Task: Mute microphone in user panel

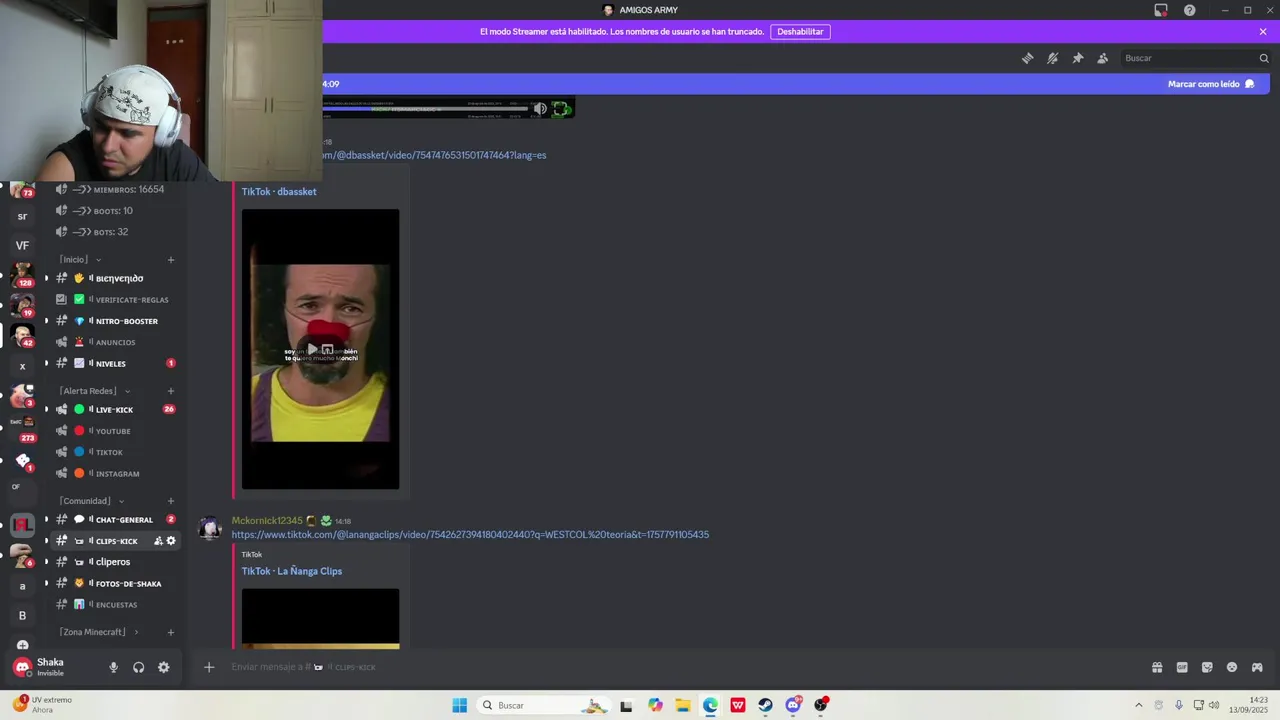Action: [x=113, y=667]
